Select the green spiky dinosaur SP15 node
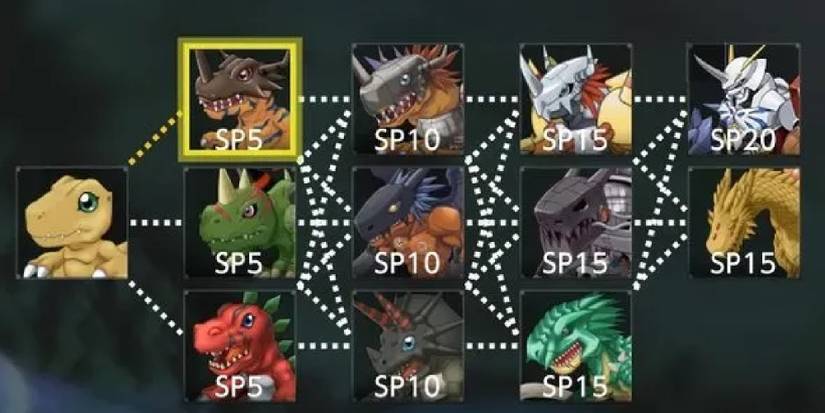The height and width of the screenshot is (413, 825). pyautogui.click(x=576, y=346)
